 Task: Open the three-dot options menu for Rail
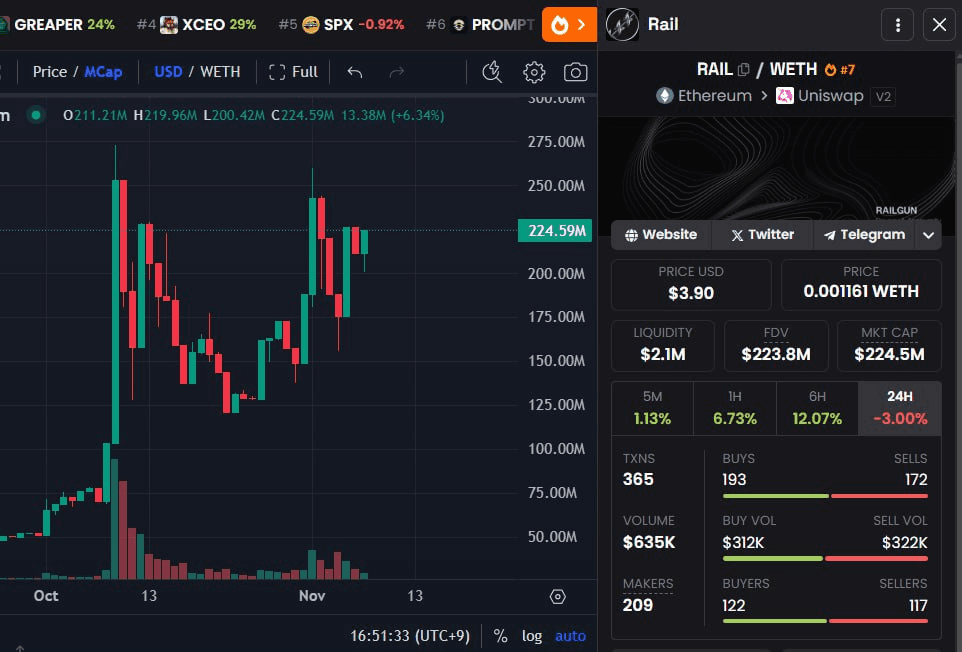tap(897, 25)
